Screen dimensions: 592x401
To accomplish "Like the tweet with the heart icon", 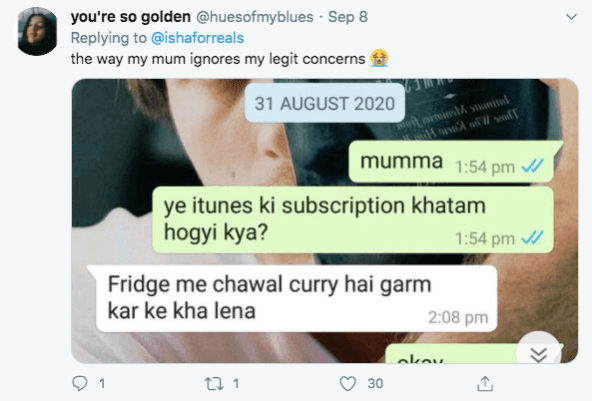I will point(347,384).
